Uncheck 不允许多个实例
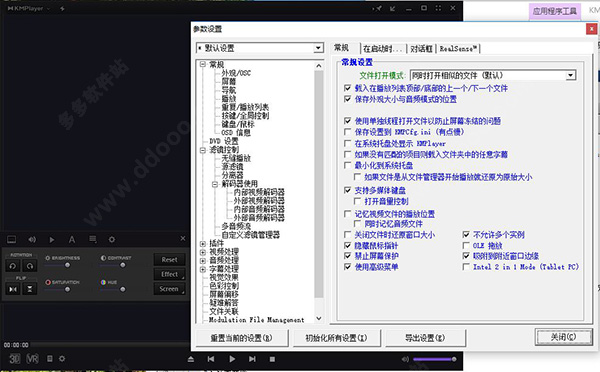 pyautogui.click(x=466, y=234)
